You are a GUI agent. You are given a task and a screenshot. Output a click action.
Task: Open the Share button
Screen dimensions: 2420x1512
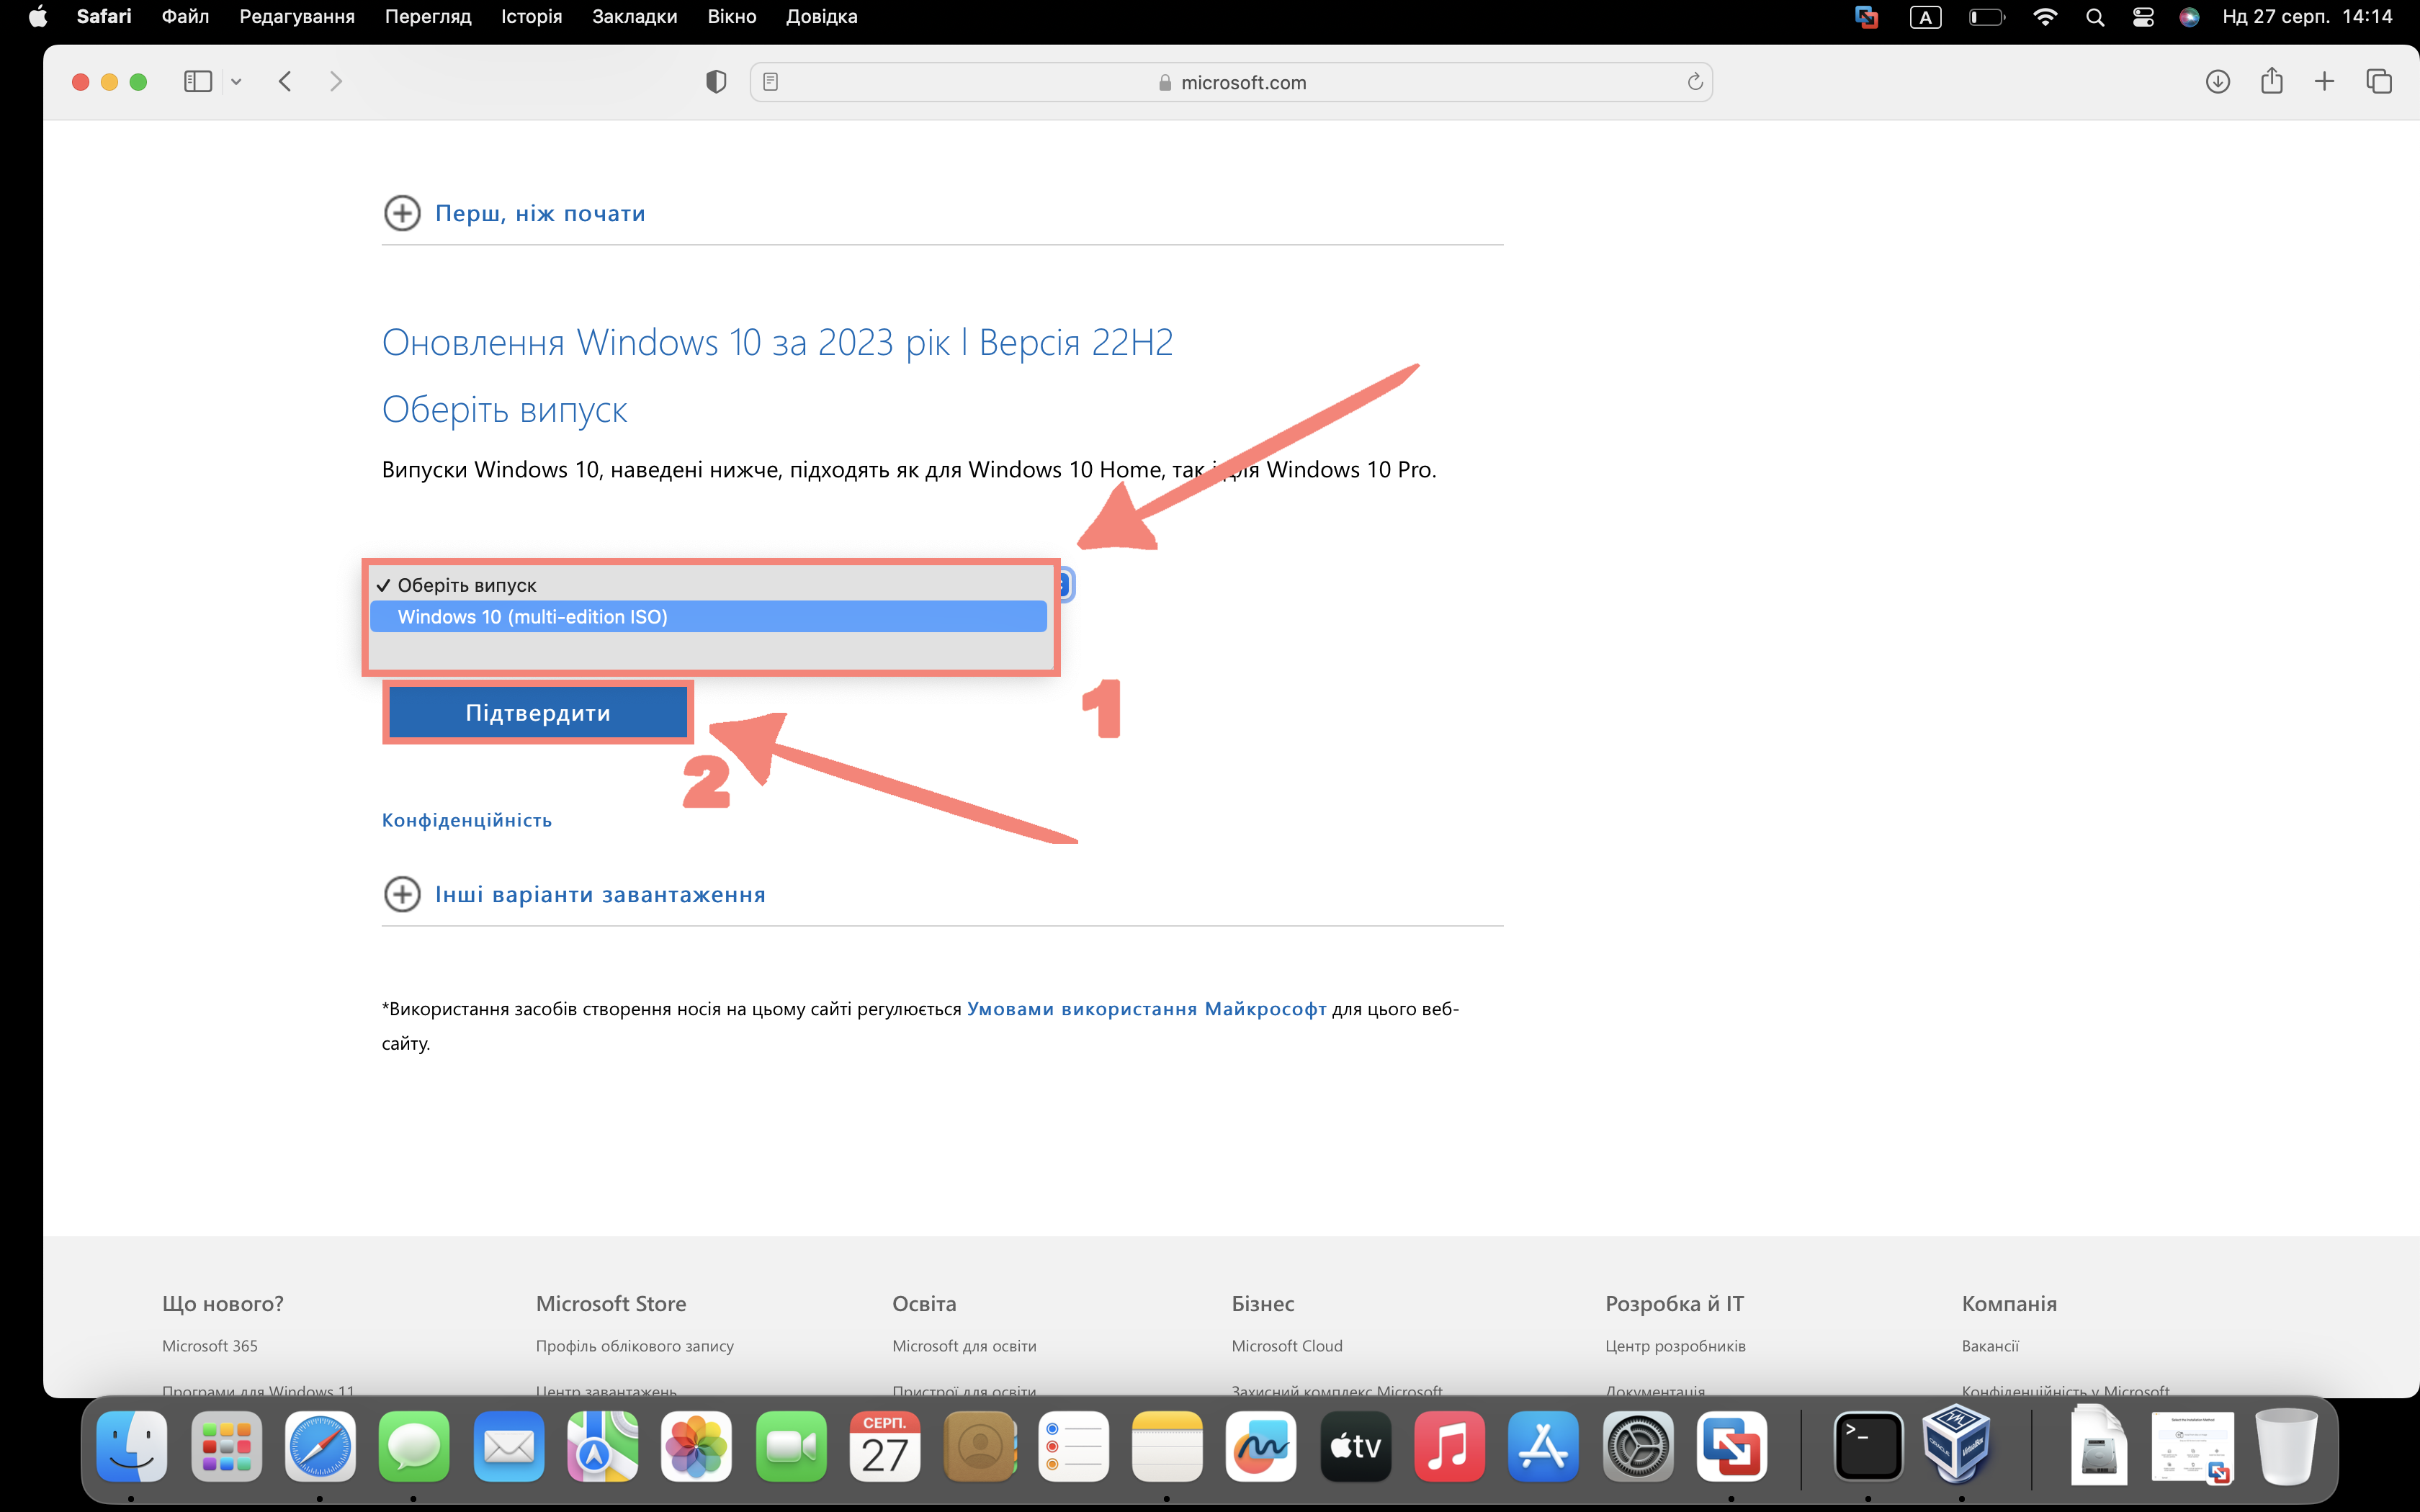(2271, 80)
